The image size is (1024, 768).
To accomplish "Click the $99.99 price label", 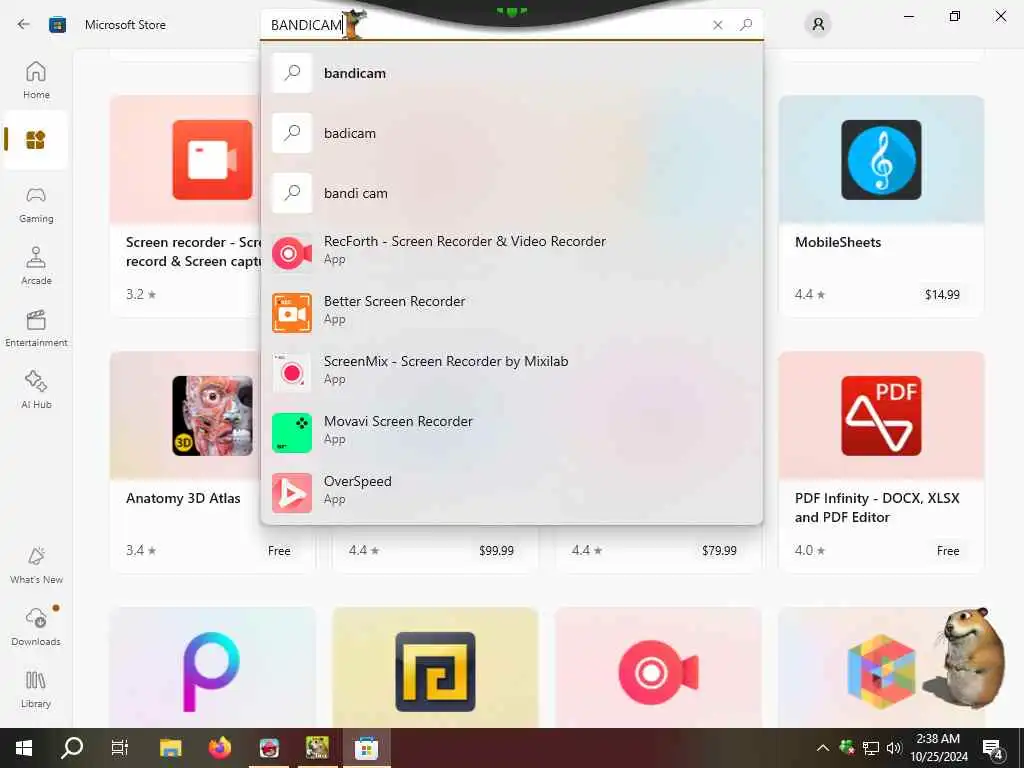I will tap(496, 551).
